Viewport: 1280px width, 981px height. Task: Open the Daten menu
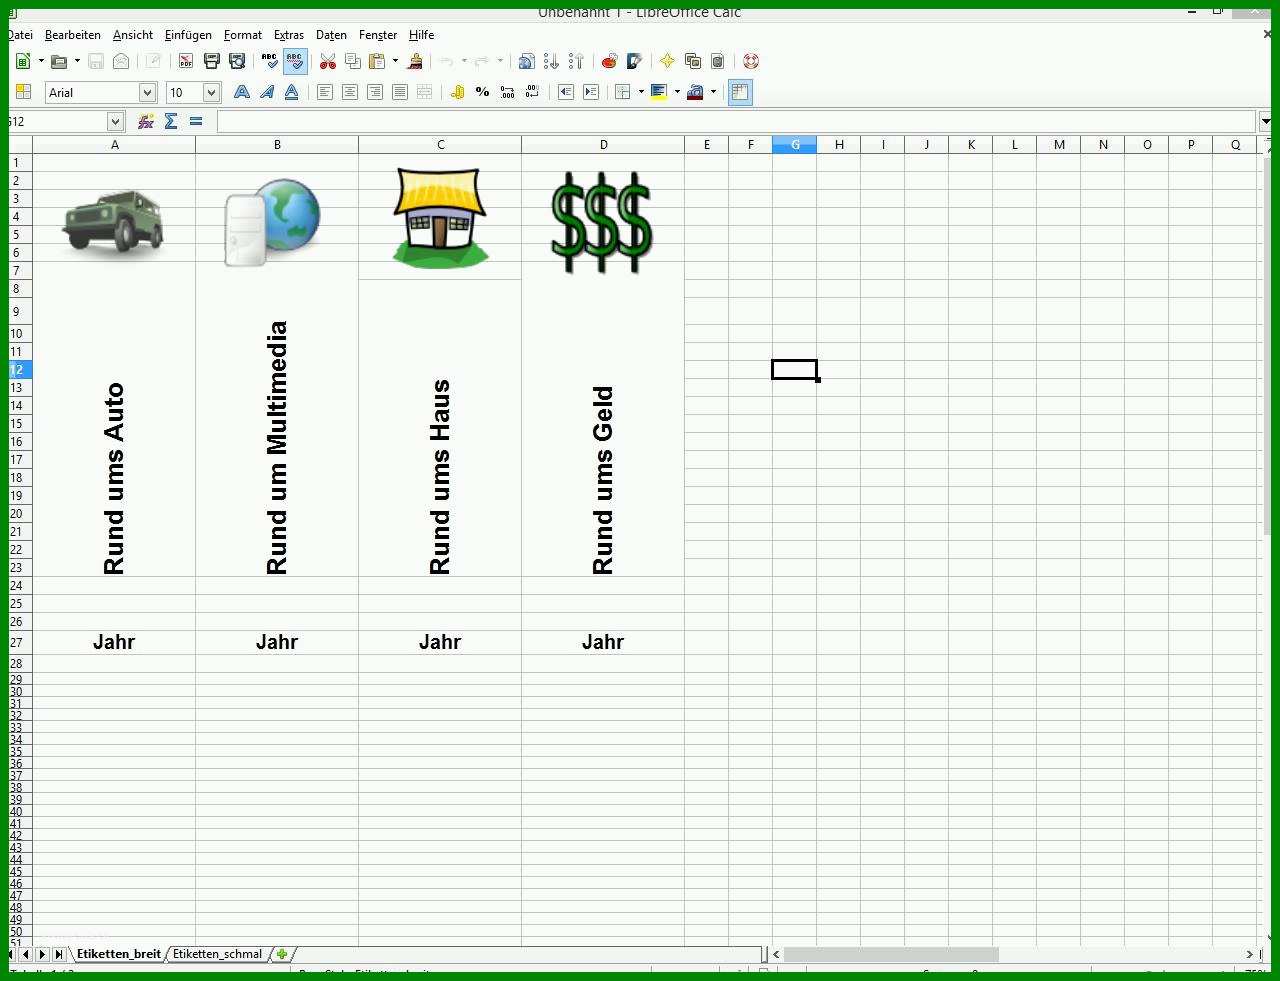(x=331, y=35)
